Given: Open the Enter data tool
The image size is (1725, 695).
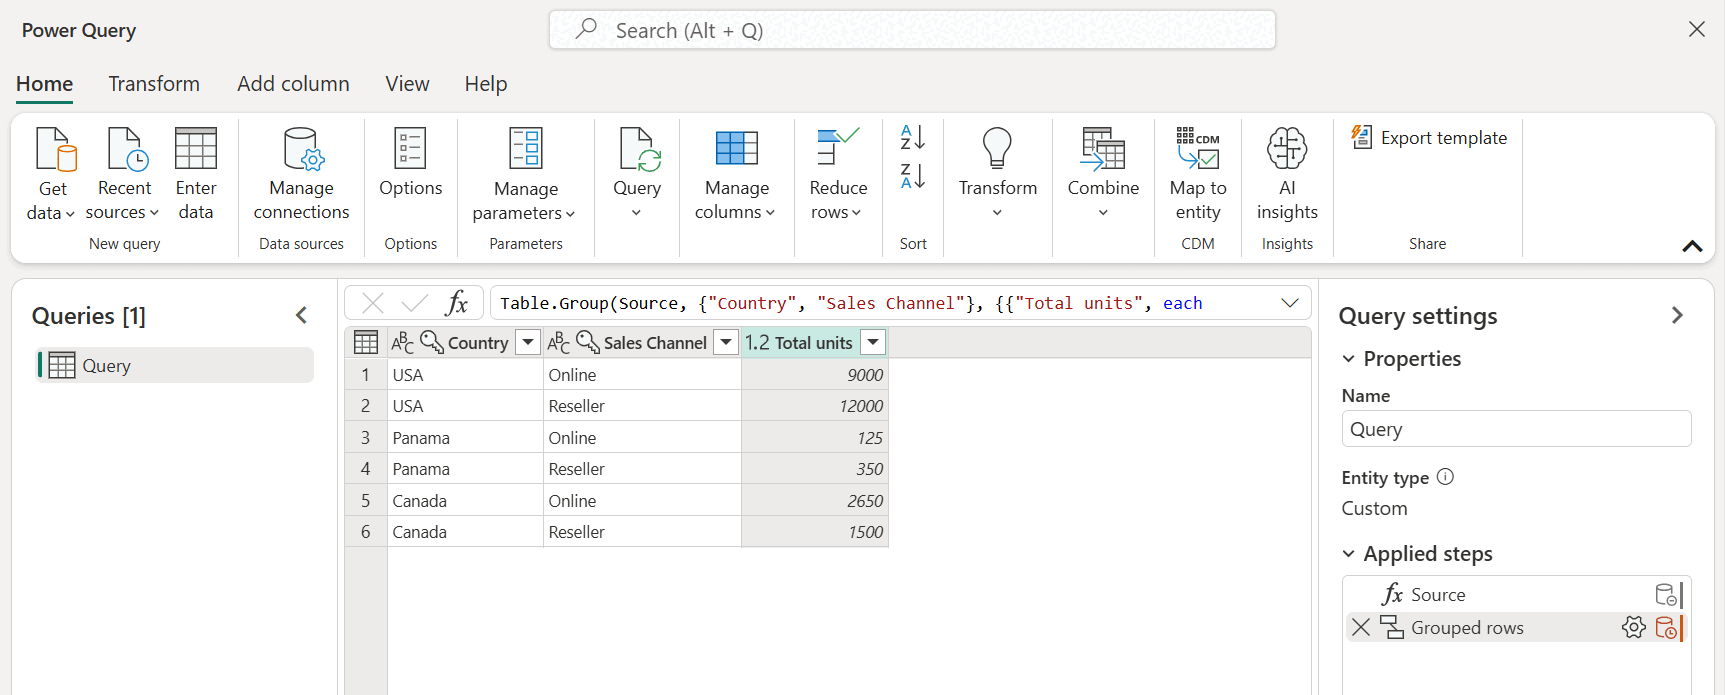Looking at the screenshot, I should tap(196, 174).
